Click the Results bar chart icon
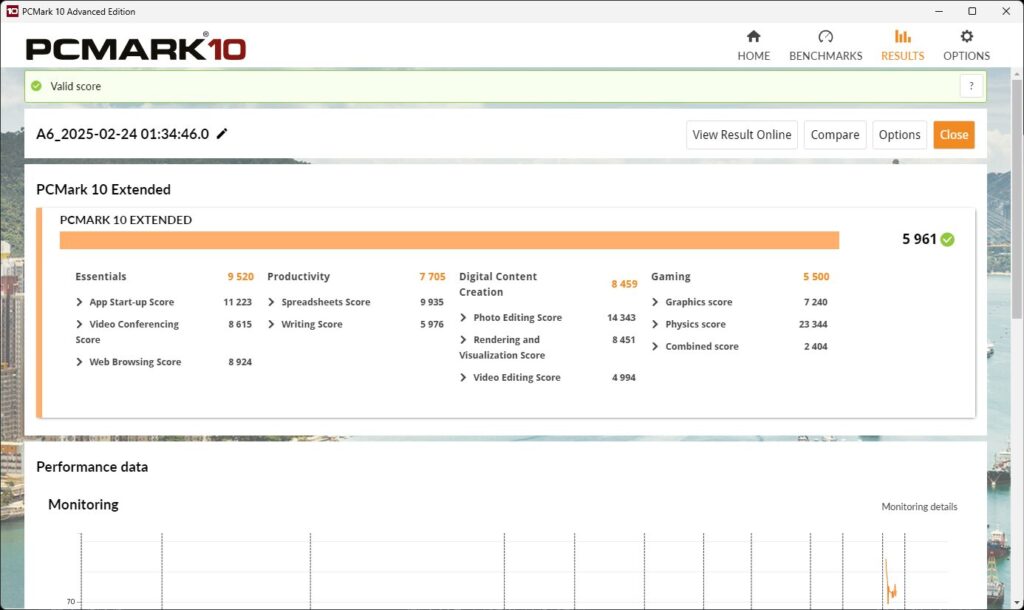 902,37
